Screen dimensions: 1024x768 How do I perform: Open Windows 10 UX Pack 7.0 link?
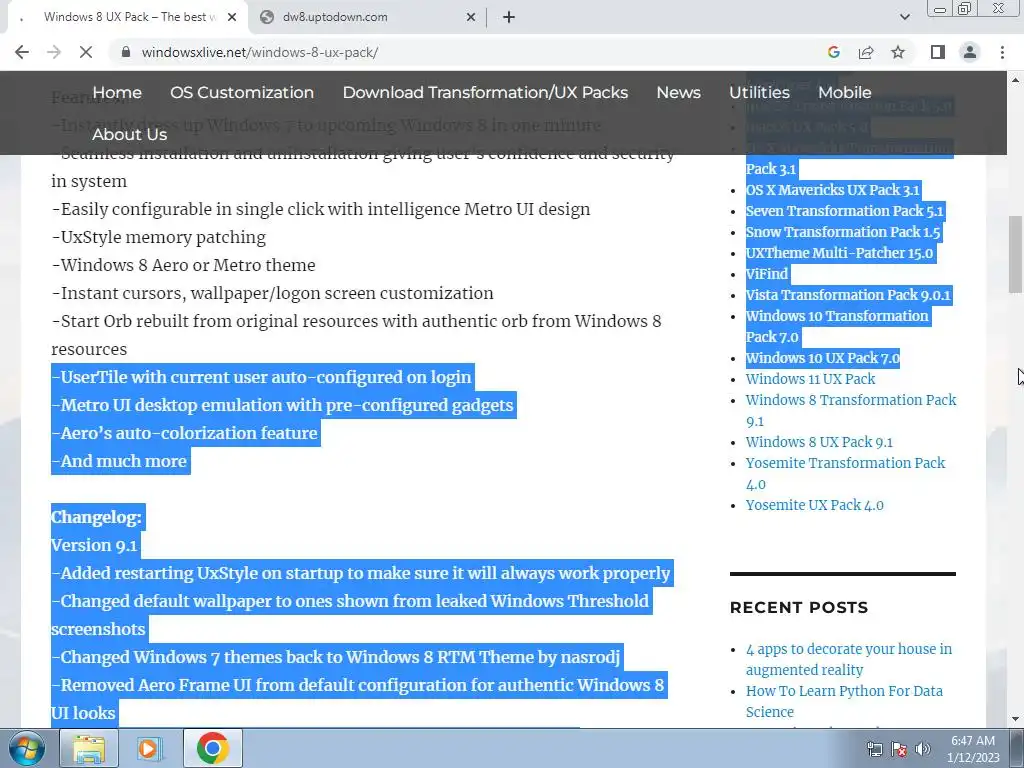pyautogui.click(x=823, y=358)
